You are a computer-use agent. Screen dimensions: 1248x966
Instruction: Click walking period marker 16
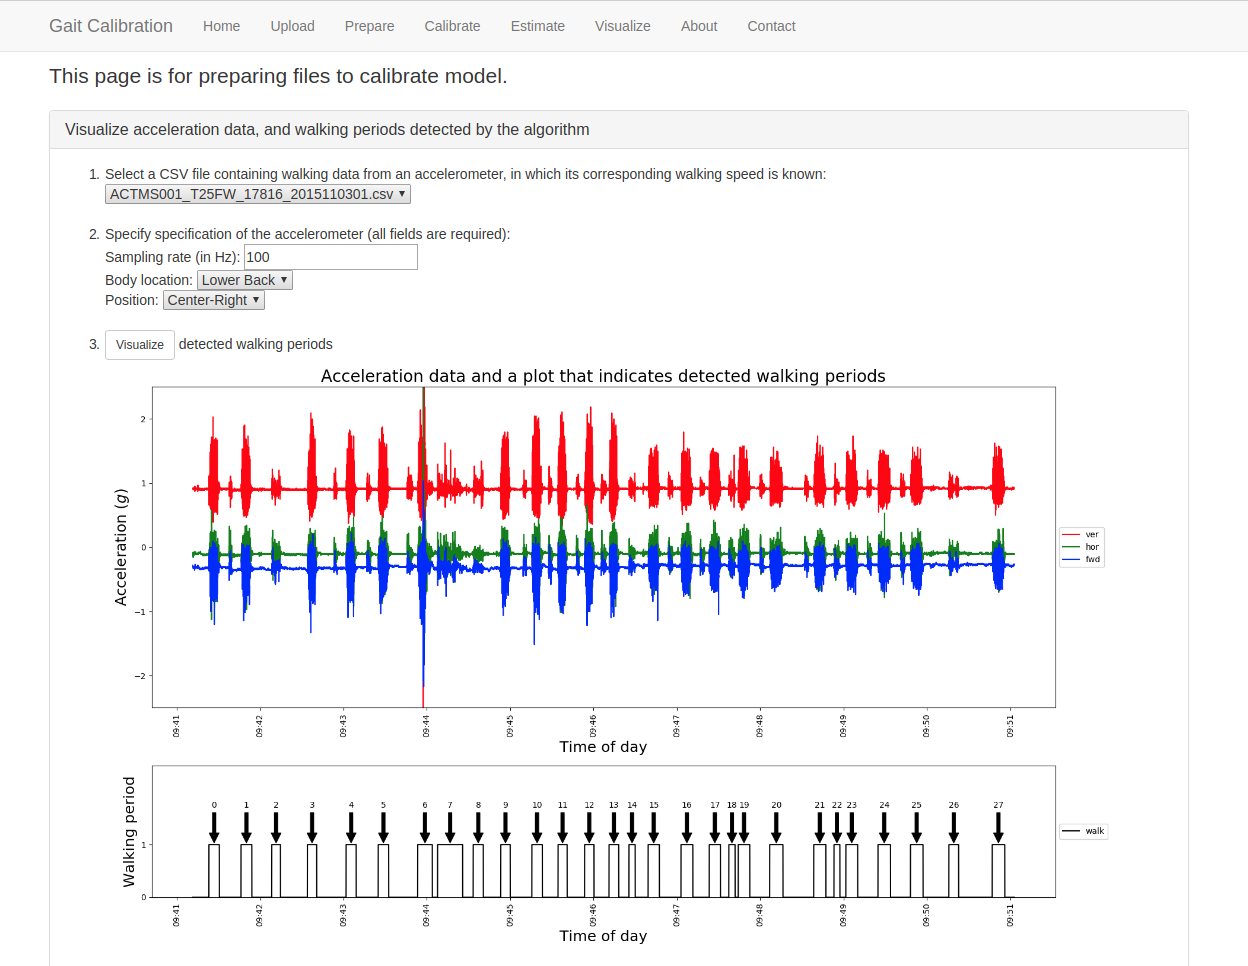point(687,823)
